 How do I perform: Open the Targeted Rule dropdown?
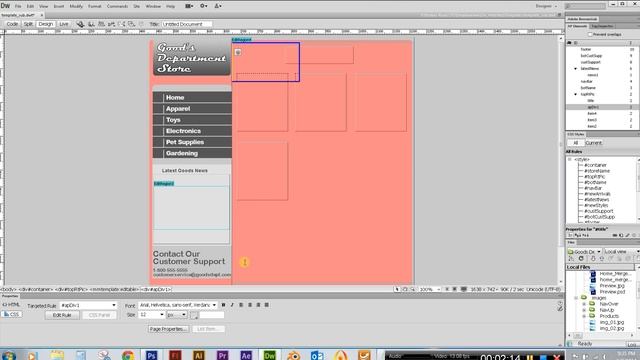[x=113, y=305]
